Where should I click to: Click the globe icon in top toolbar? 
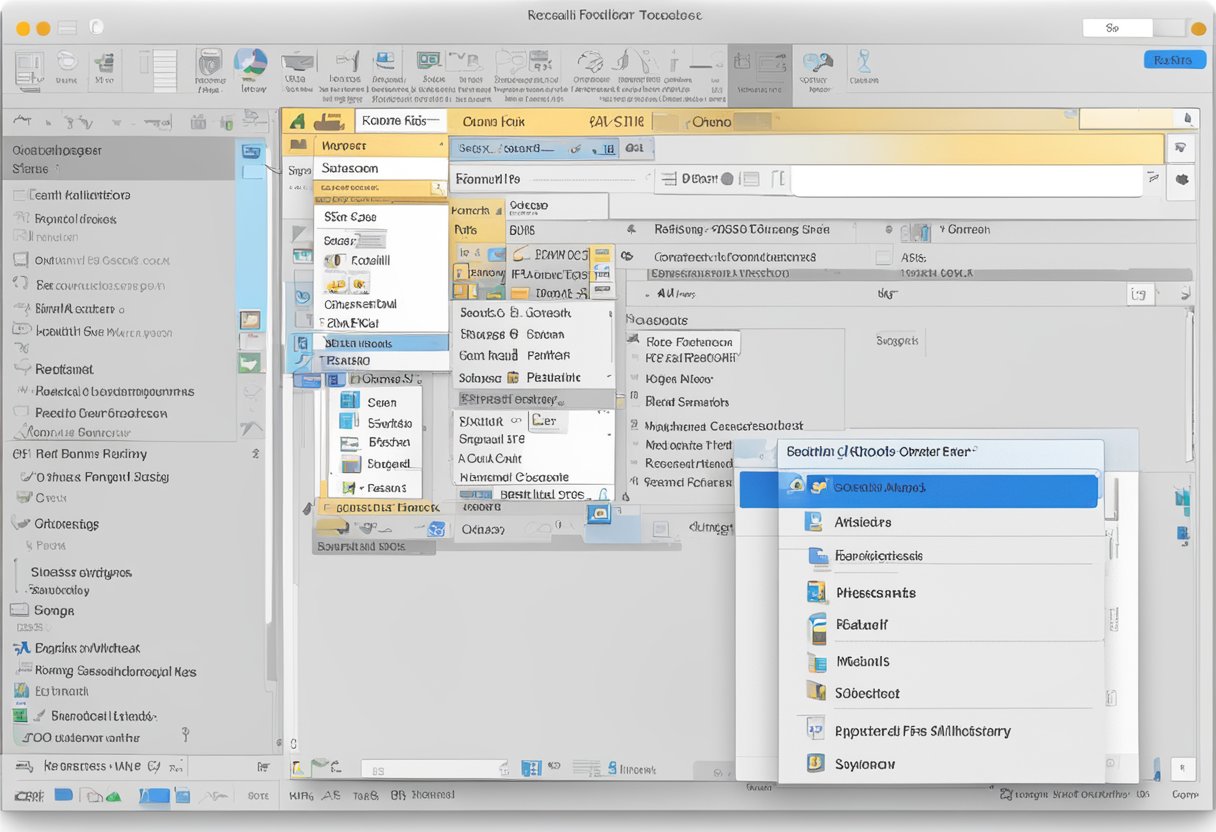250,61
